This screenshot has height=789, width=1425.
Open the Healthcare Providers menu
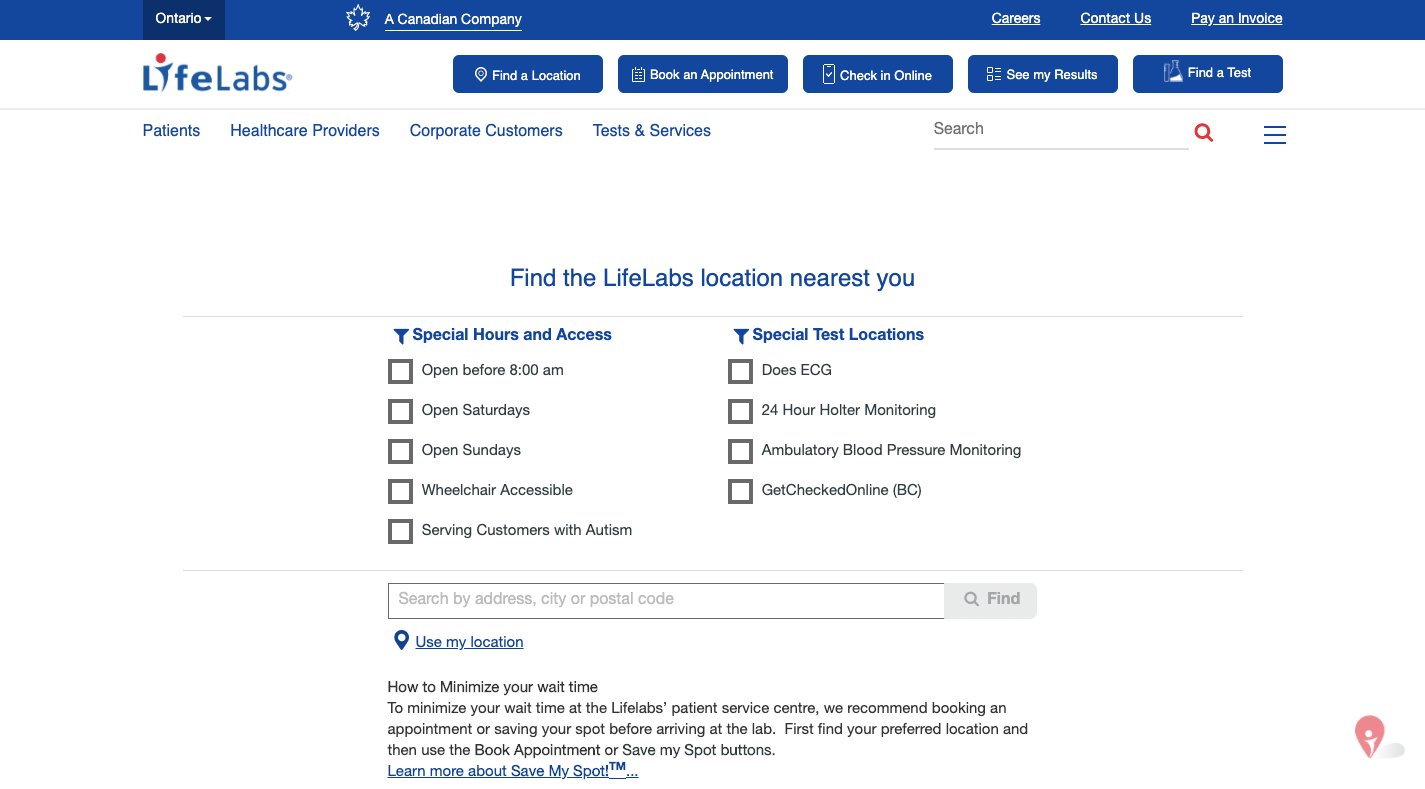pyautogui.click(x=305, y=131)
